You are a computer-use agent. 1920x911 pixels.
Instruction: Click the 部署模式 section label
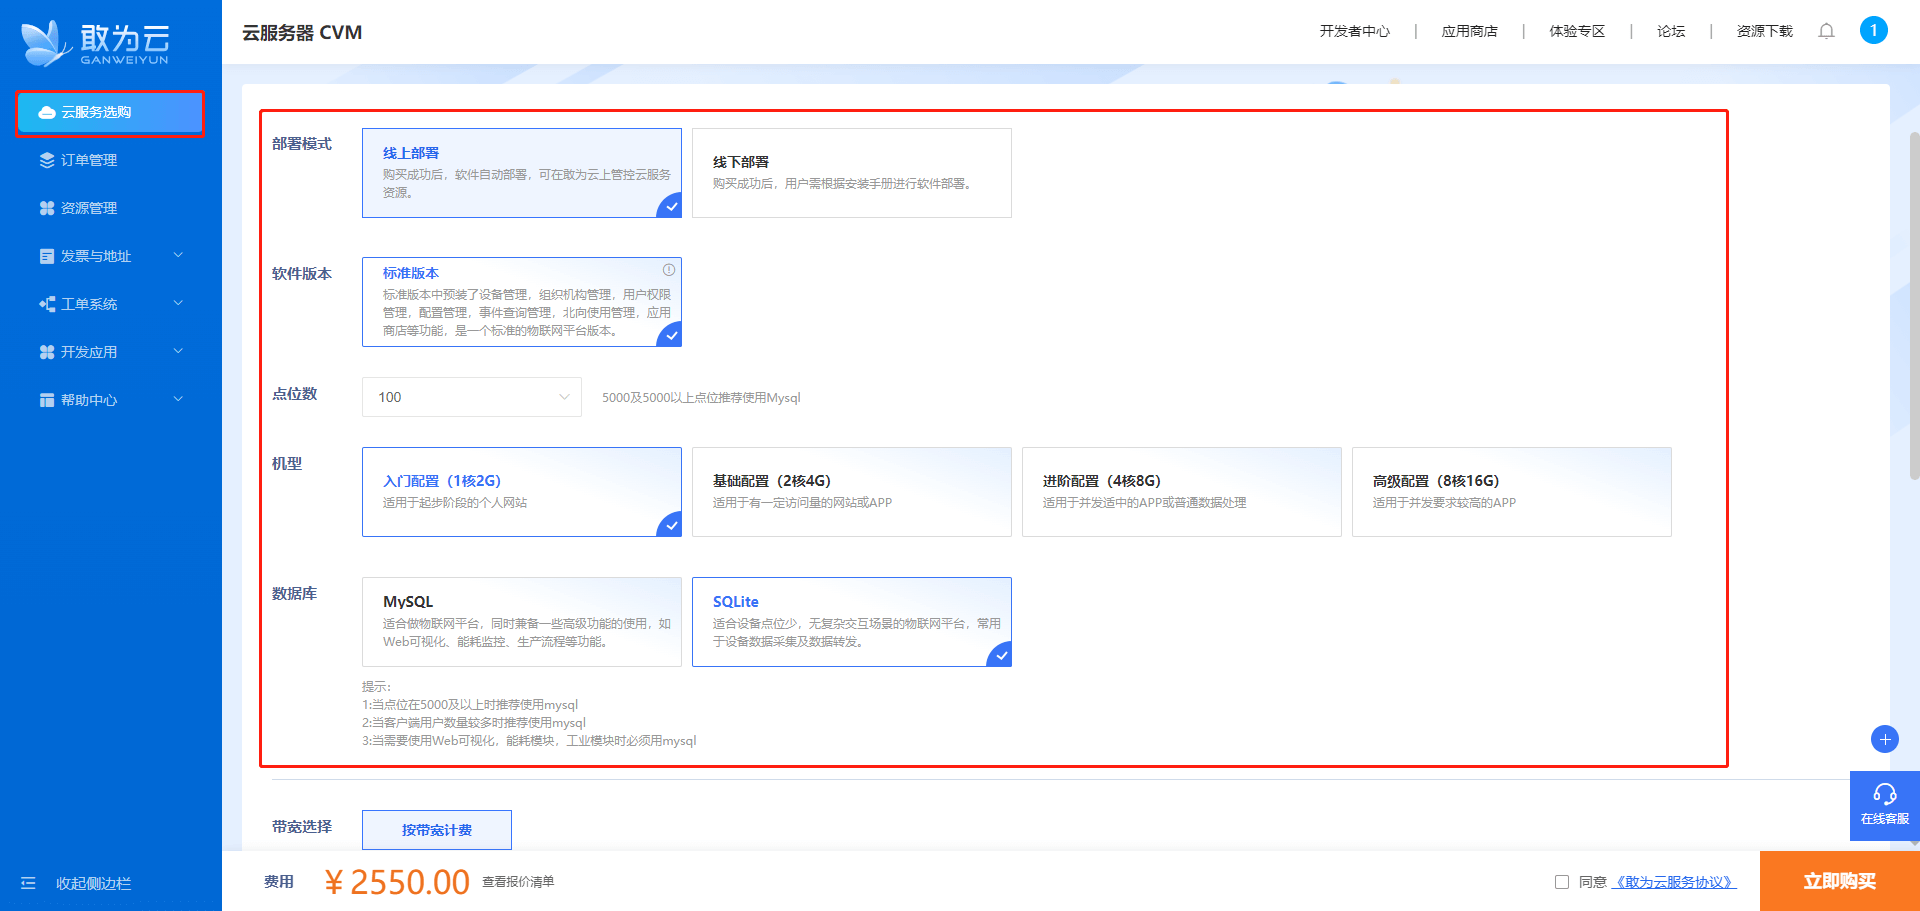click(x=302, y=144)
